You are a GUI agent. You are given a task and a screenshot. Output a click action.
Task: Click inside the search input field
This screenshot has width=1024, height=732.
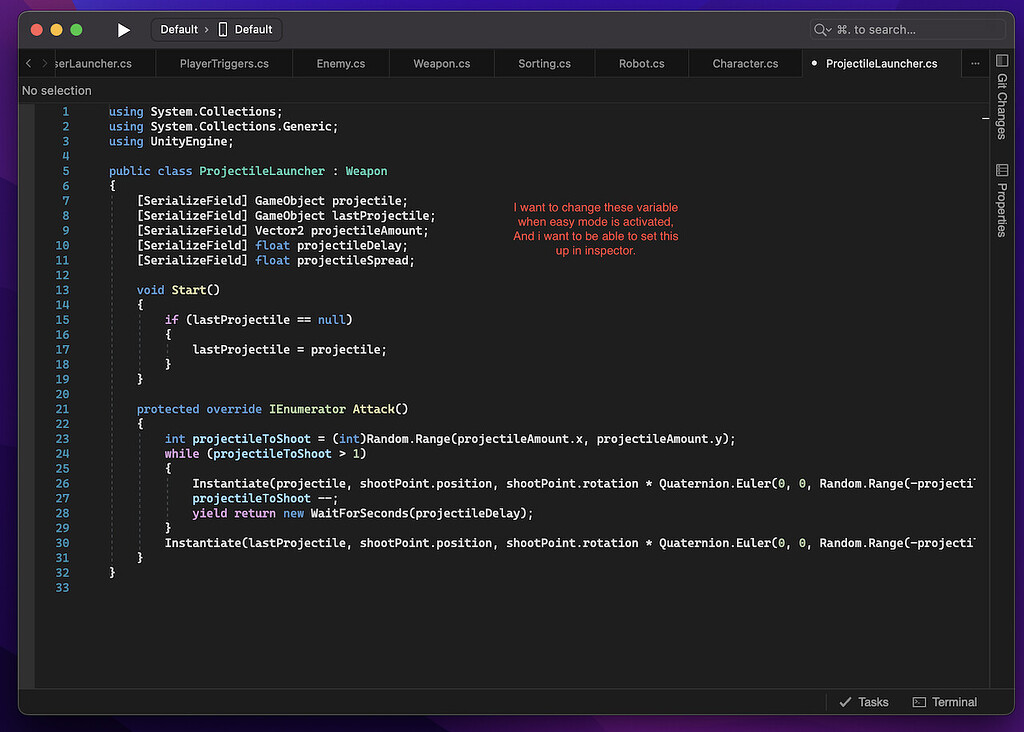(x=910, y=29)
